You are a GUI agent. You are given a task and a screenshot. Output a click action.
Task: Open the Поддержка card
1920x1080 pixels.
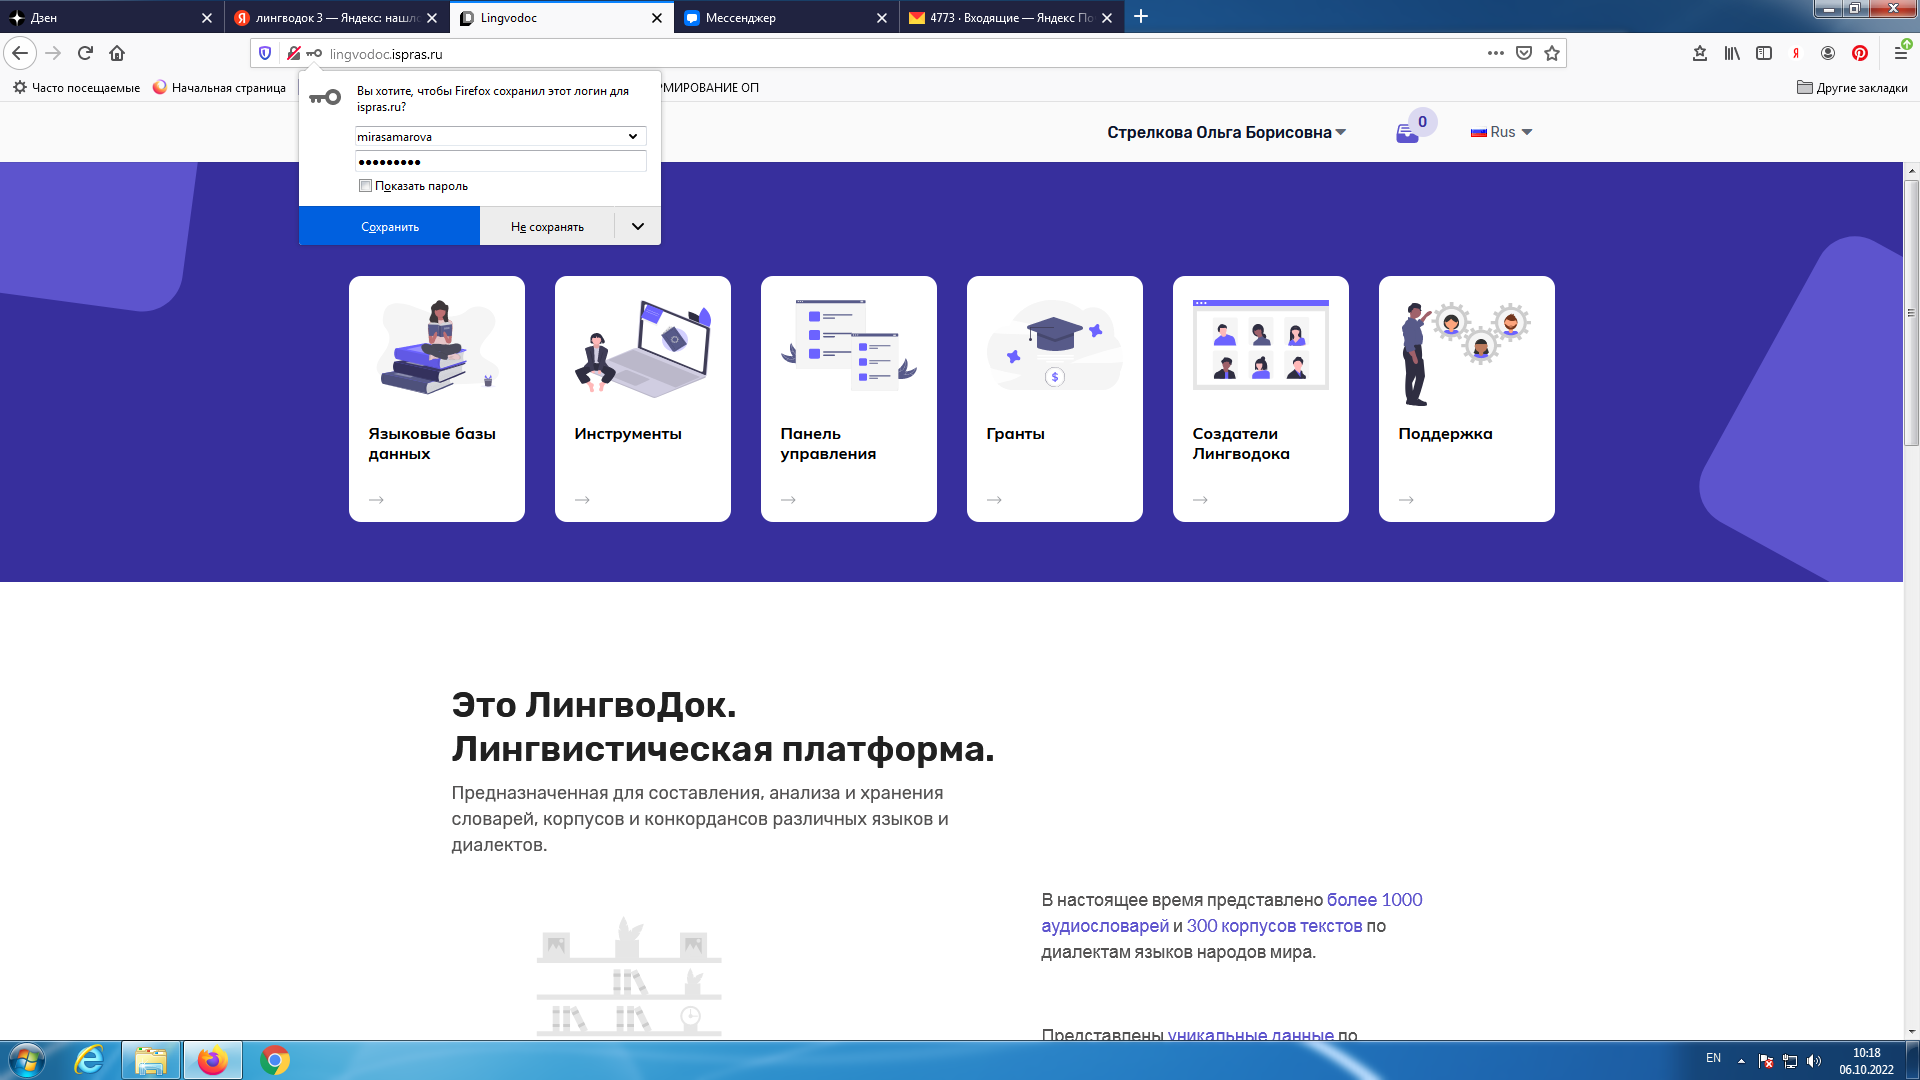tap(1467, 399)
